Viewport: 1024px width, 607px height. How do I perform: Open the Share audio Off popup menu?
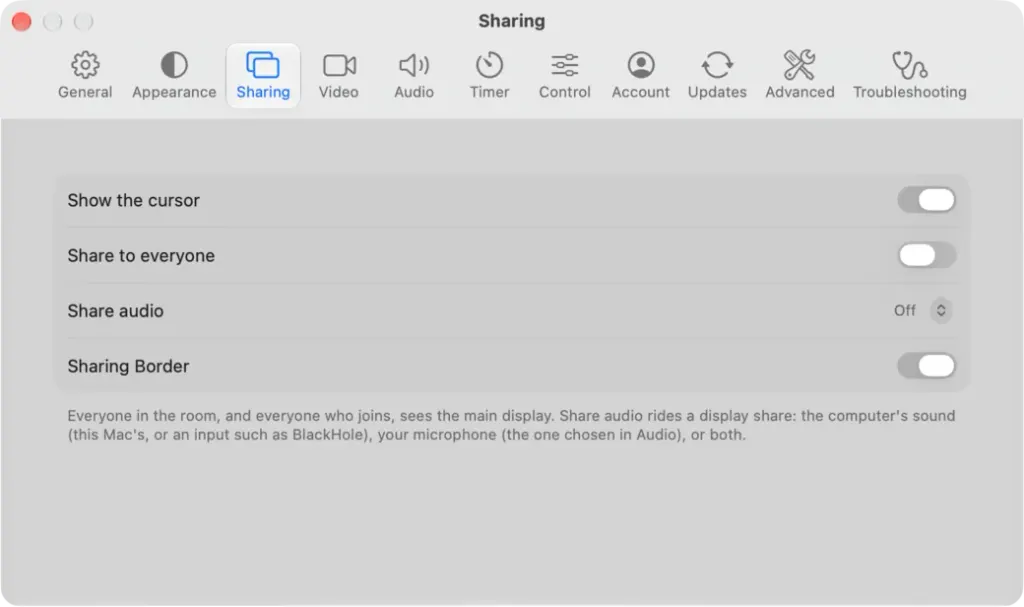[x=922, y=310]
